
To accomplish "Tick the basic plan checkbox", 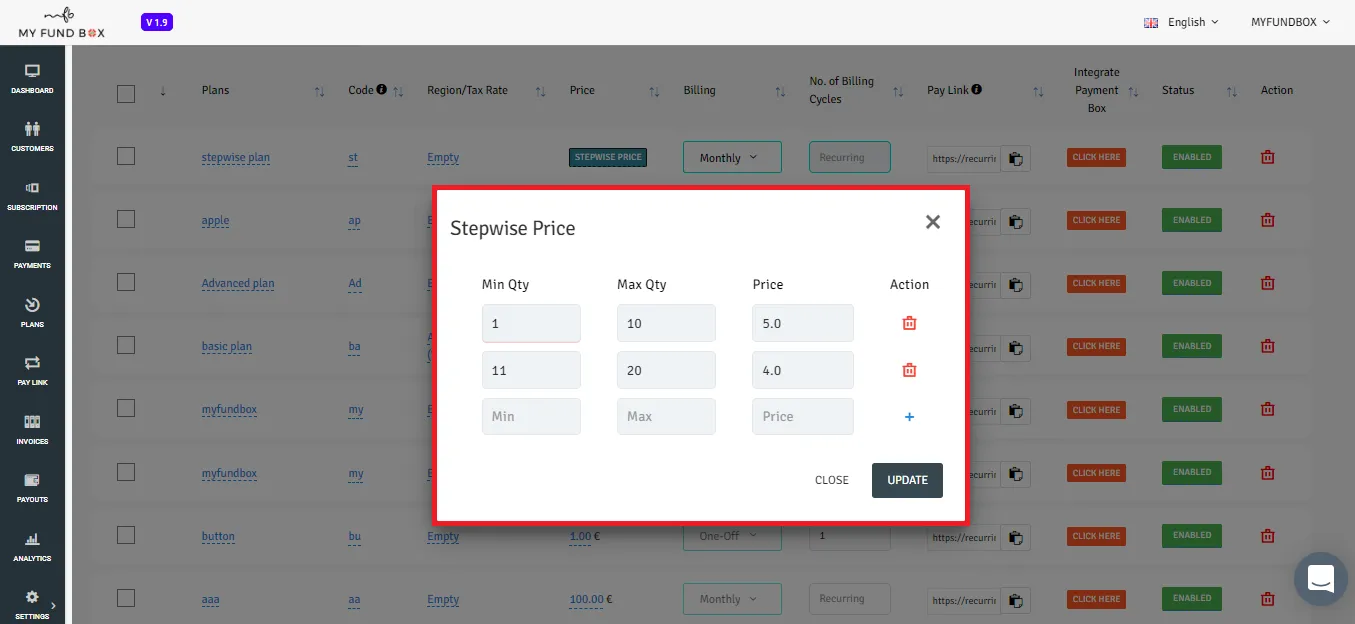I will 126,345.
